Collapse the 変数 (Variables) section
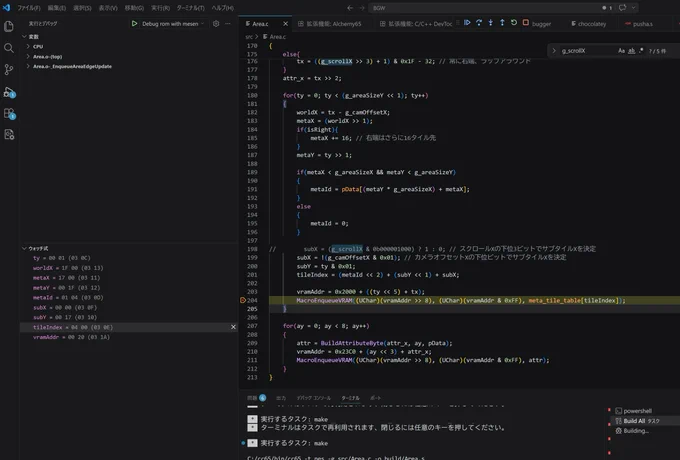This screenshot has width=680, height=460. pos(25,37)
